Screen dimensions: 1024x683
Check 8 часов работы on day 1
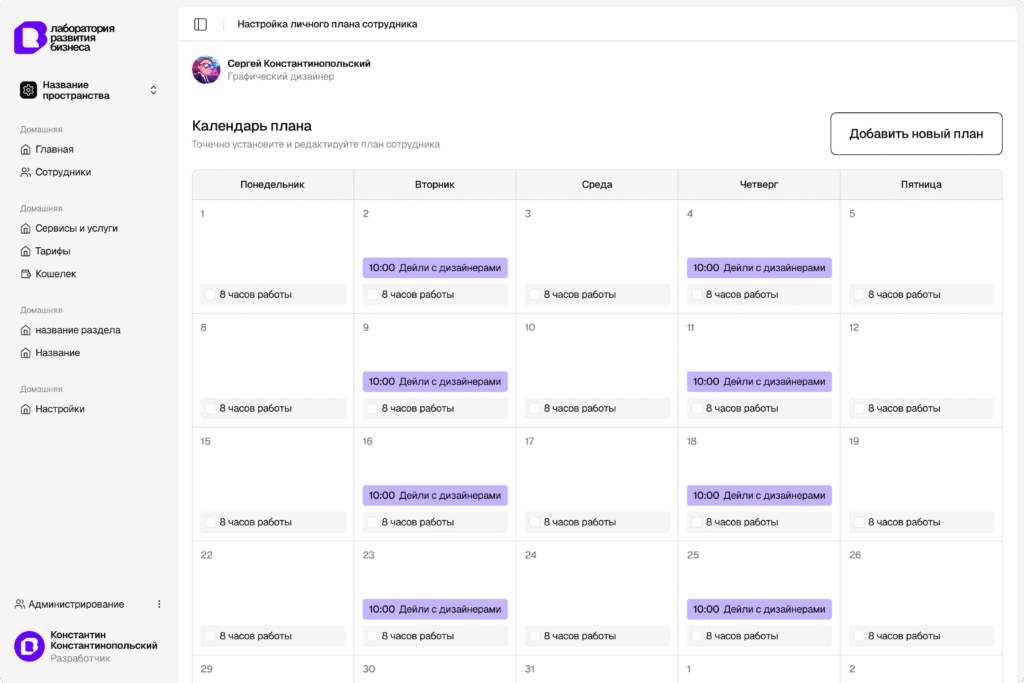pyautogui.click(x=210, y=295)
